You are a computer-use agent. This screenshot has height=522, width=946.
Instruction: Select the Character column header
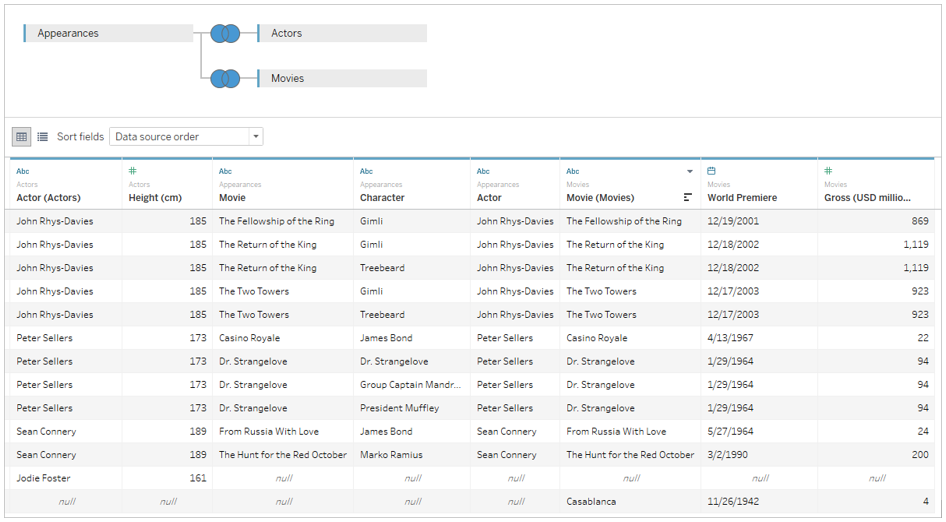coord(382,198)
